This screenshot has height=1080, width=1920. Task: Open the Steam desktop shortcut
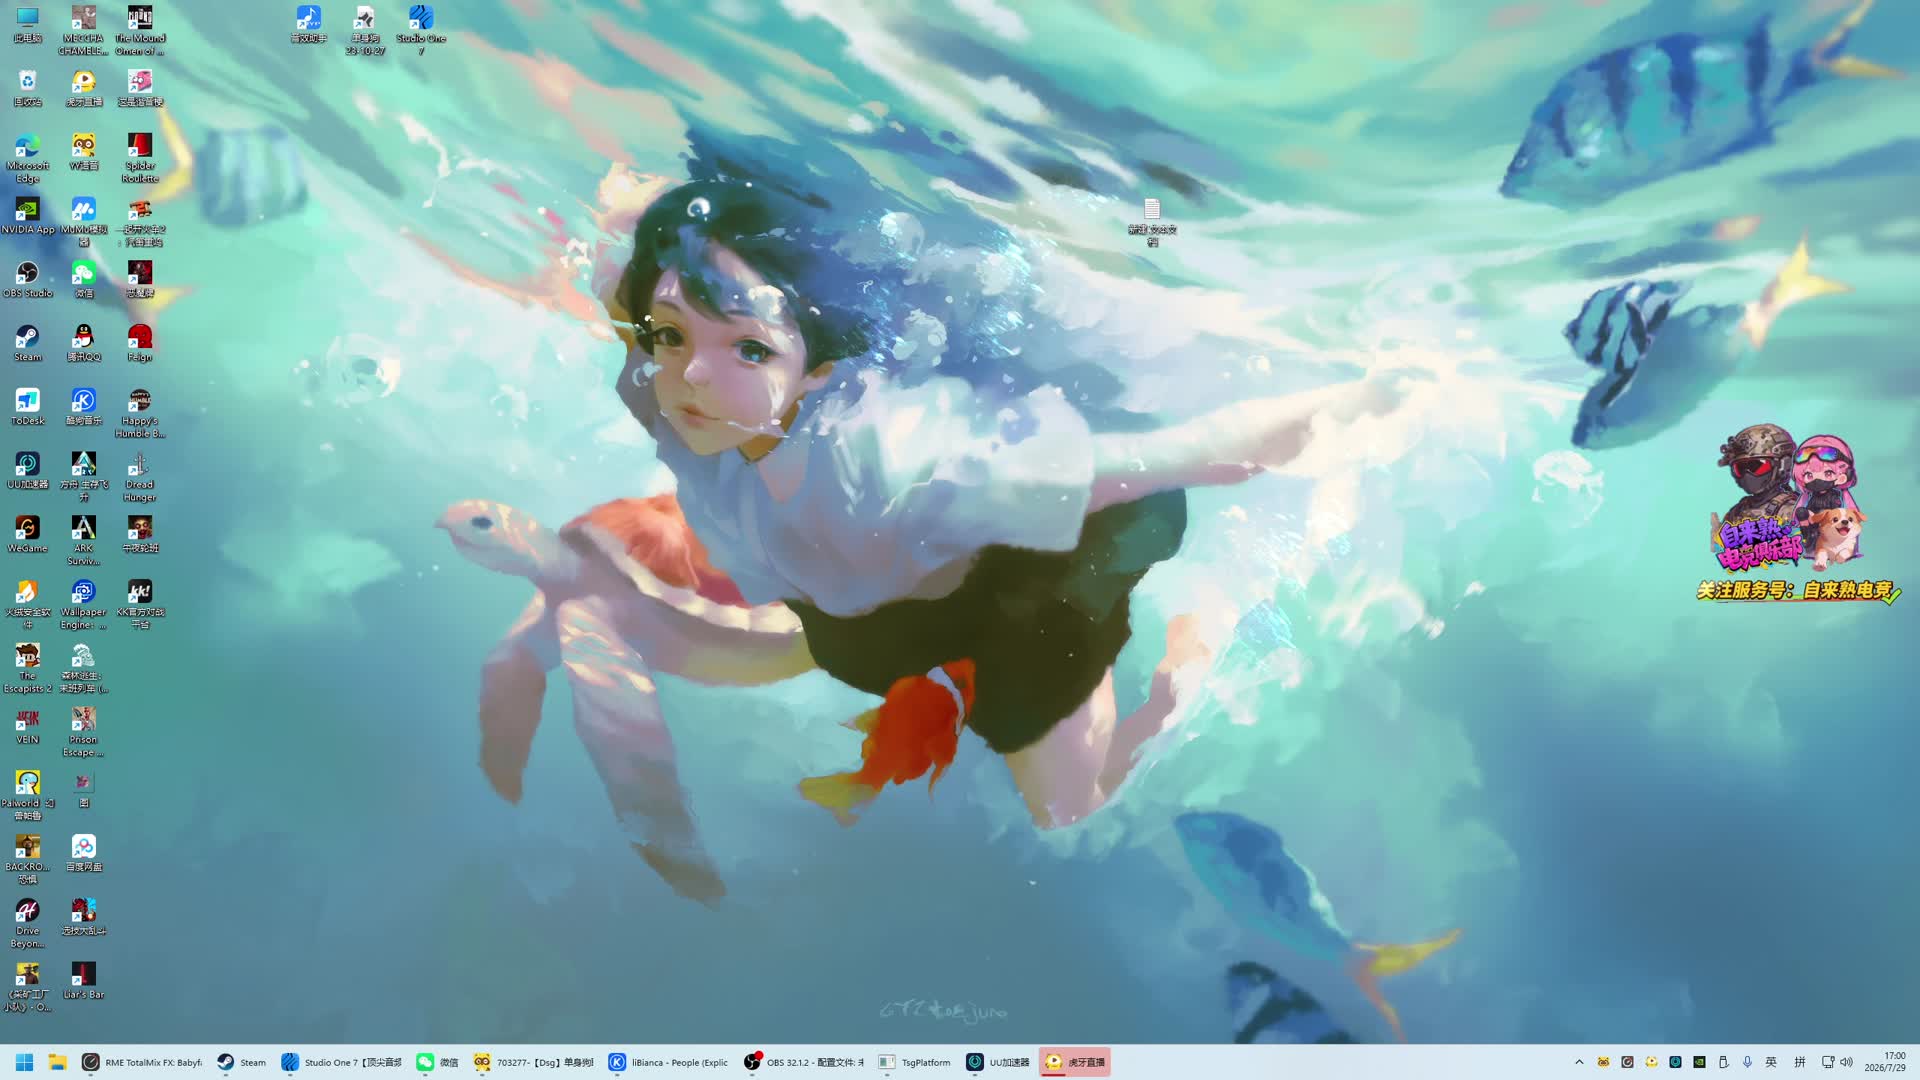pyautogui.click(x=27, y=343)
